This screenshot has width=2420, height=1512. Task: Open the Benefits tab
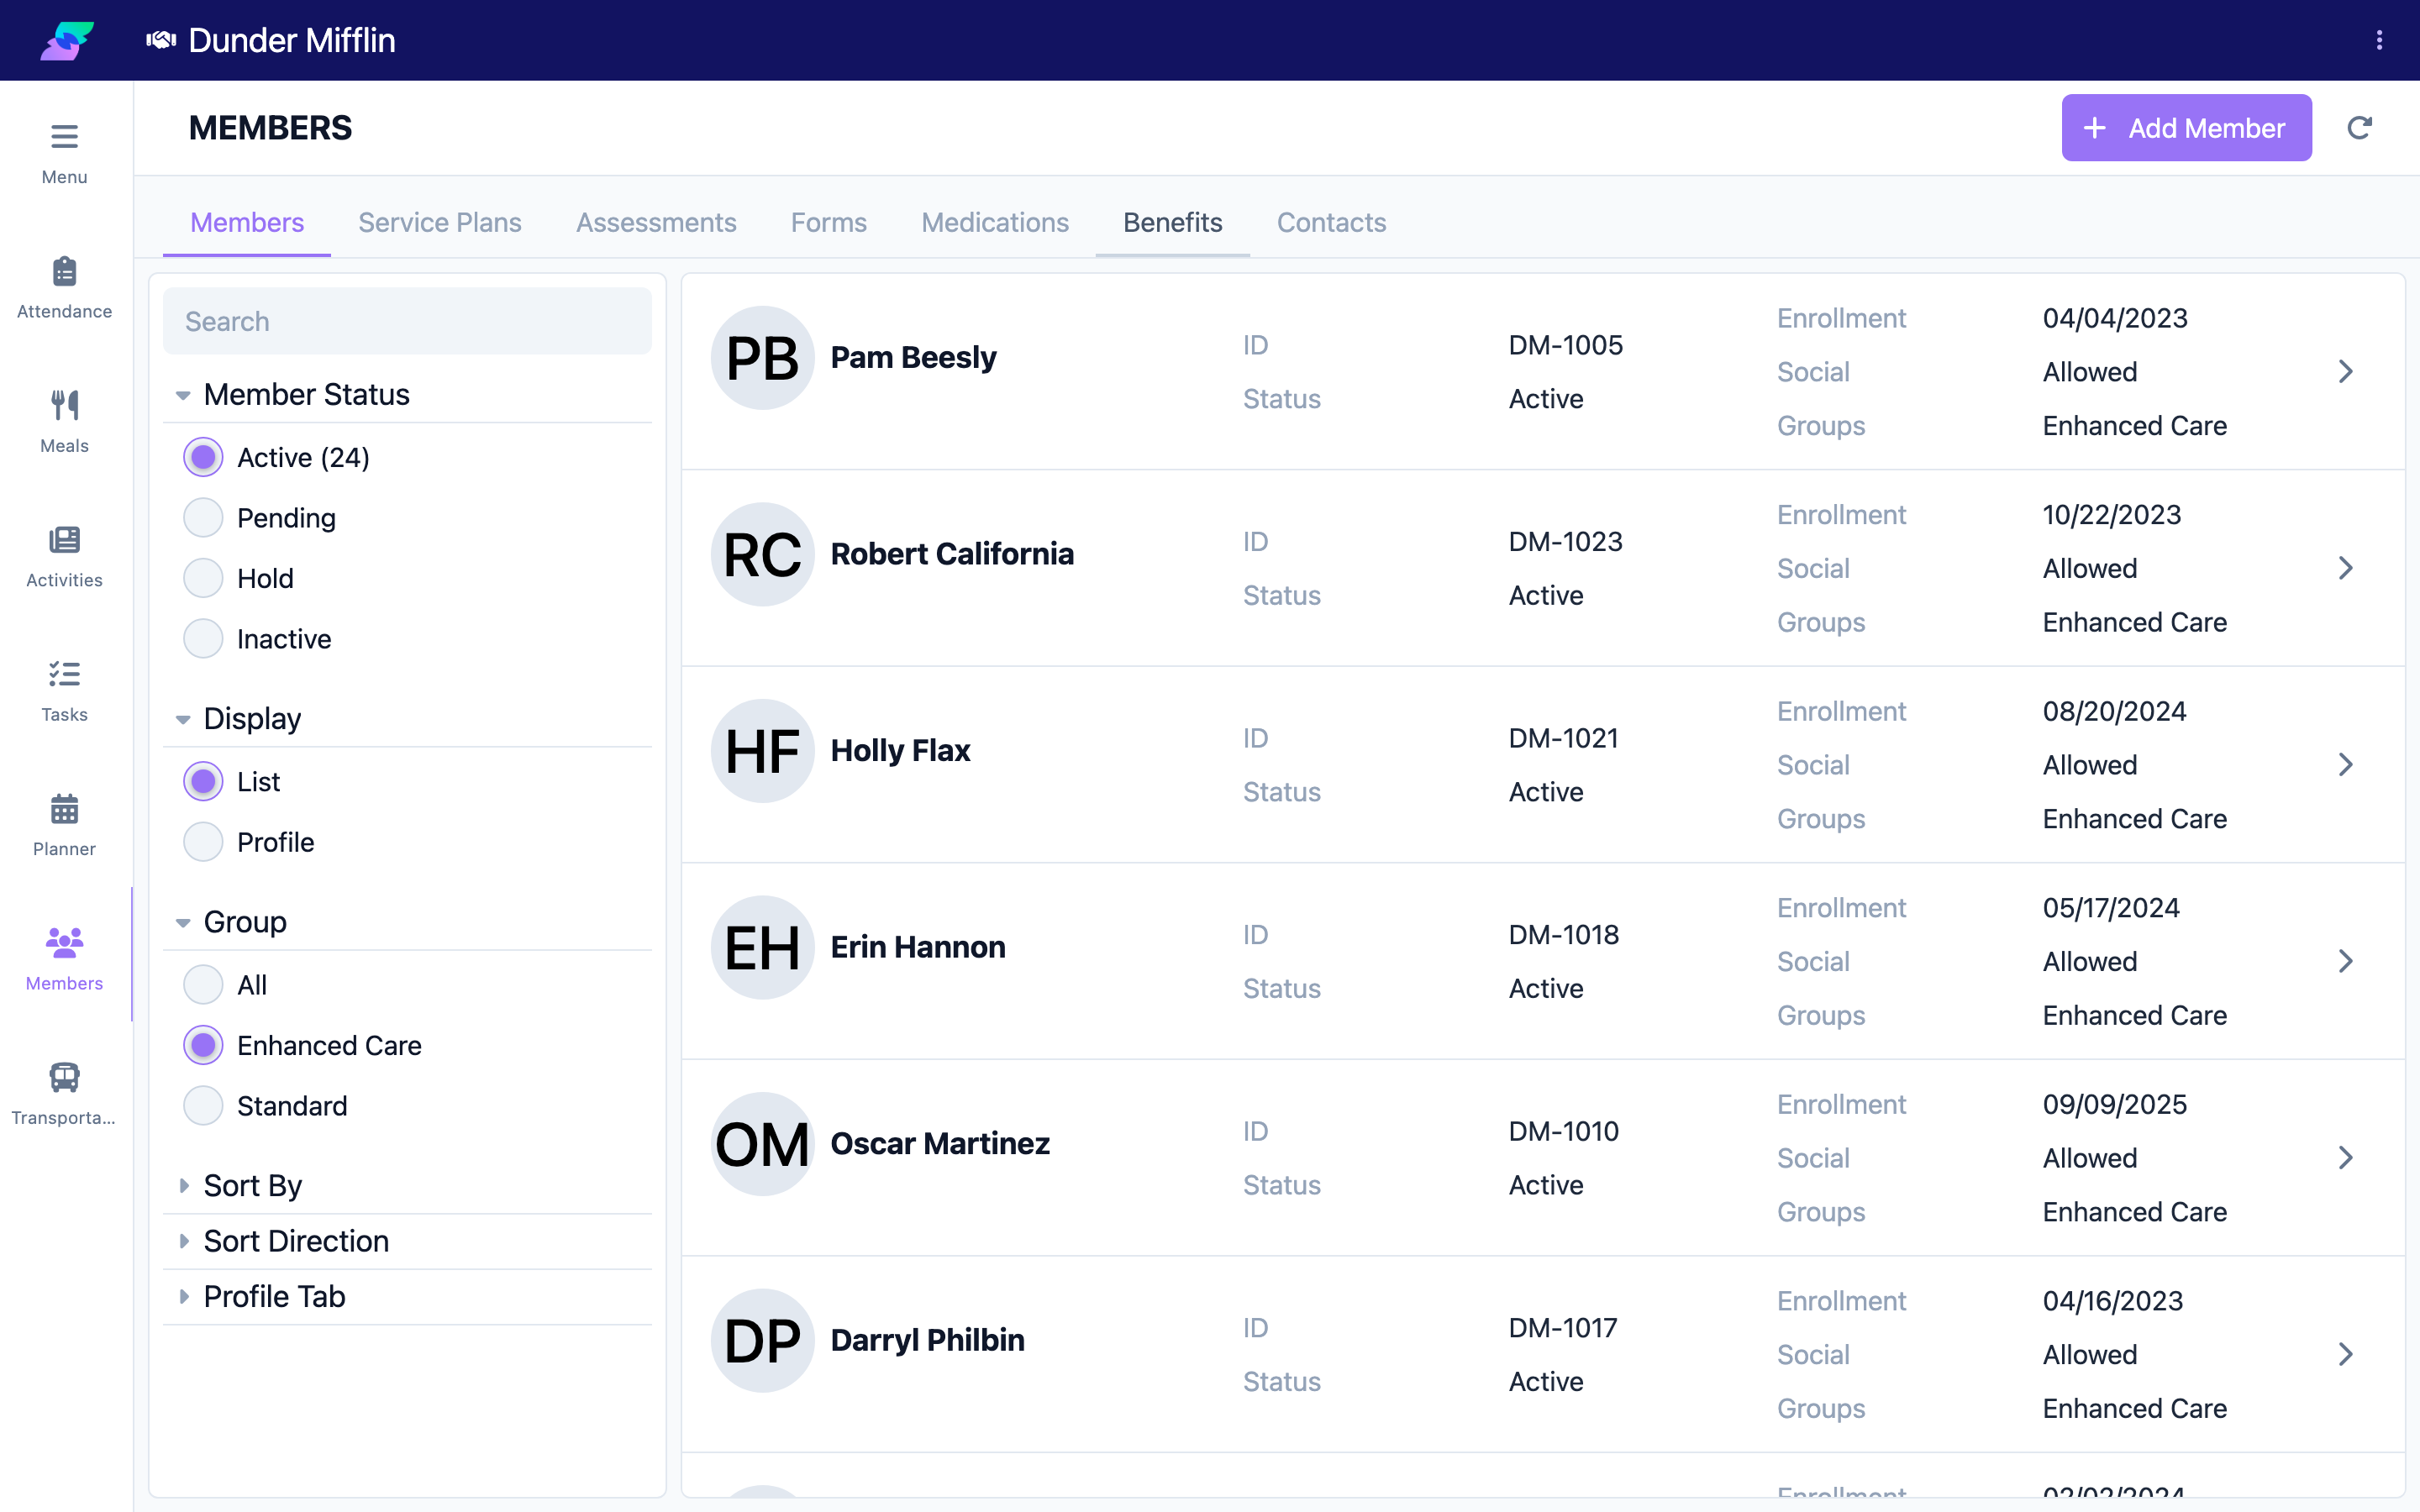[1172, 222]
